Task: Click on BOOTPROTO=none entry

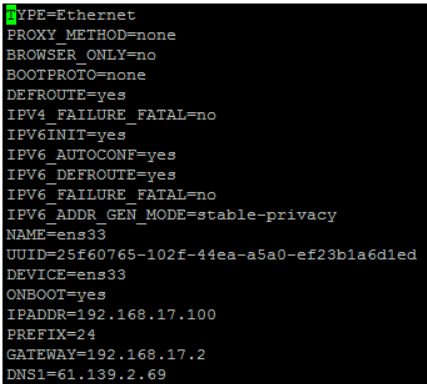Action: pos(76,75)
